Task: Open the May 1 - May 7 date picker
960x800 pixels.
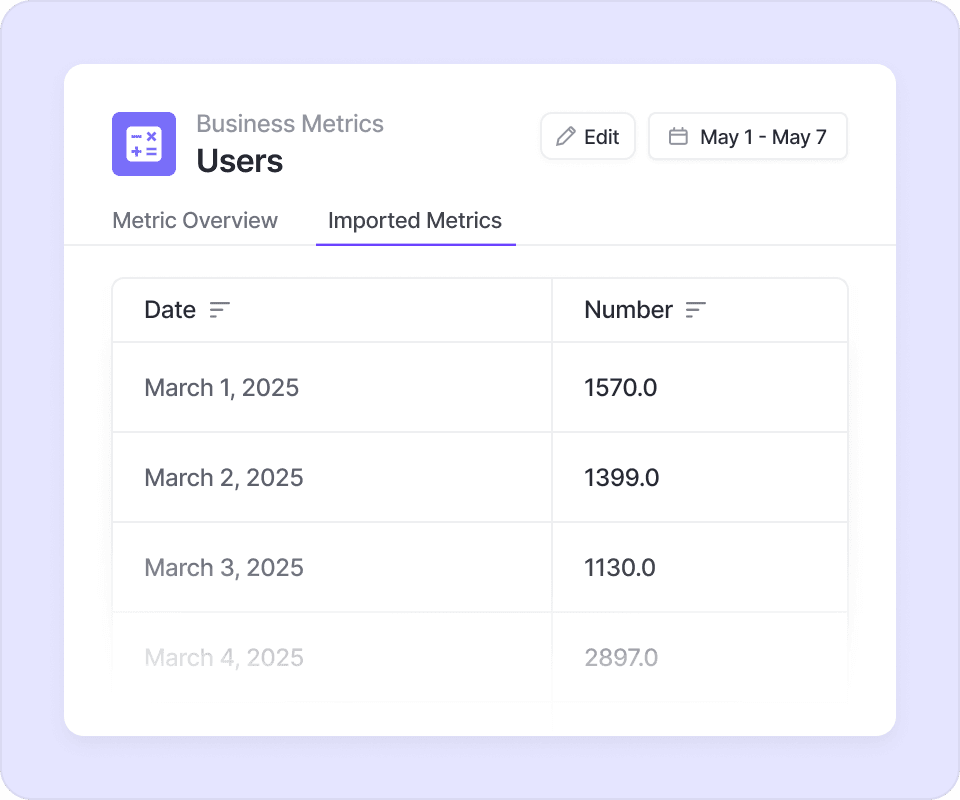Action: (x=748, y=137)
